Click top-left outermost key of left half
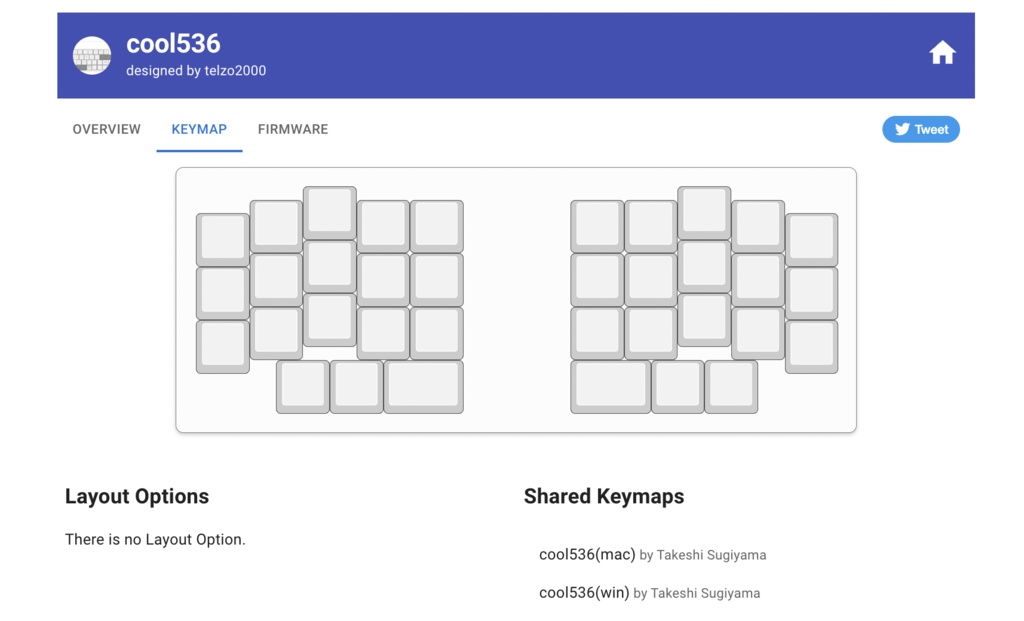Image resolution: width=1024 pixels, height=621 pixels. [223, 239]
